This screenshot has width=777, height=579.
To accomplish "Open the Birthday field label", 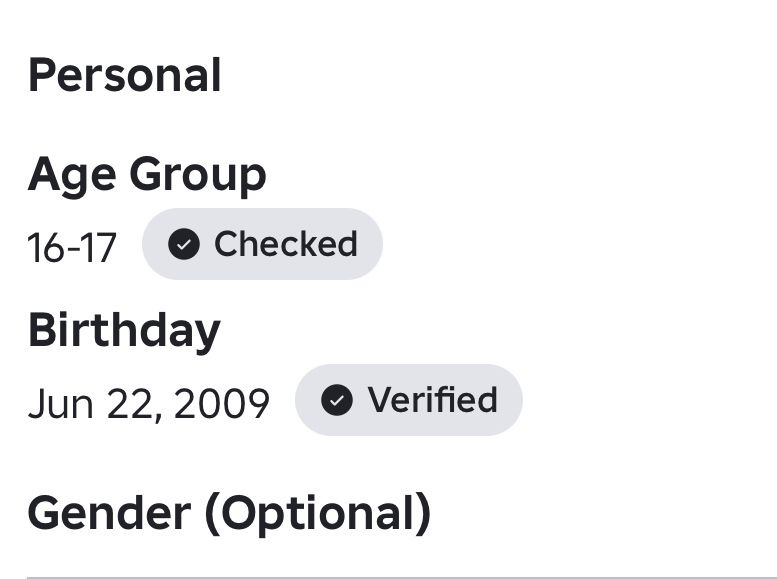I will [124, 331].
